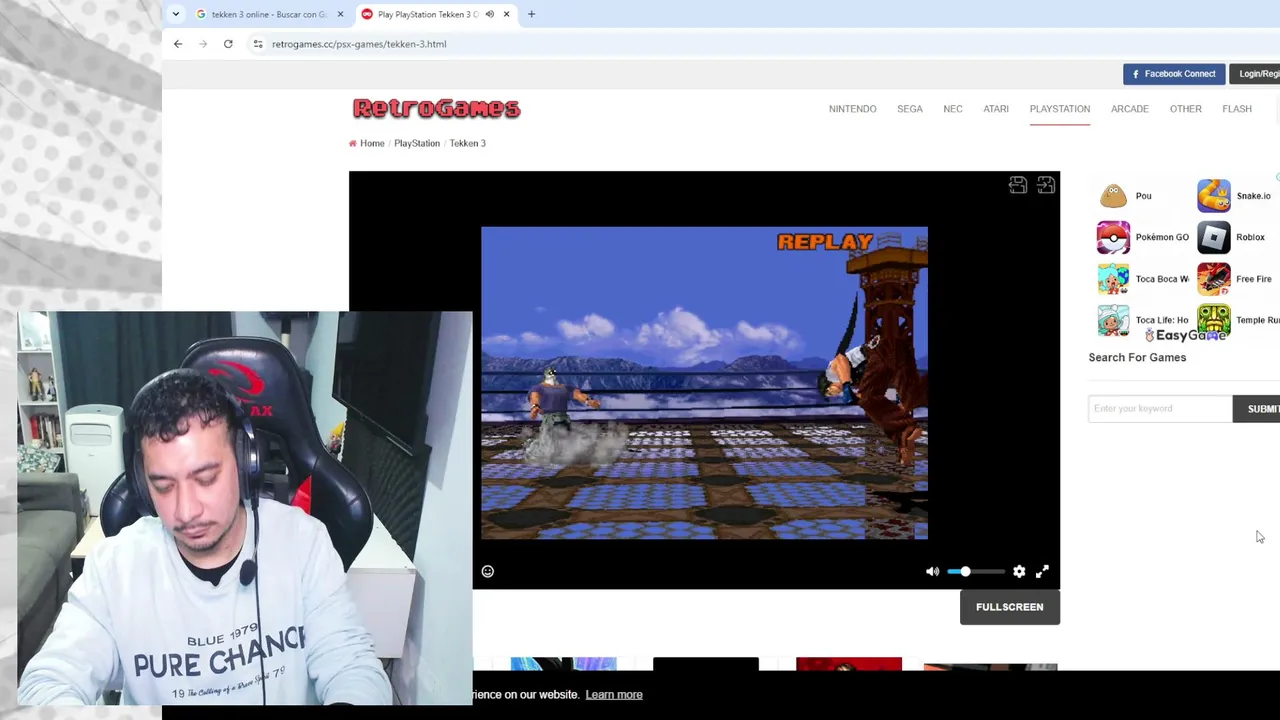
Task: Click the FULLSCREEN button
Action: pos(1010,607)
